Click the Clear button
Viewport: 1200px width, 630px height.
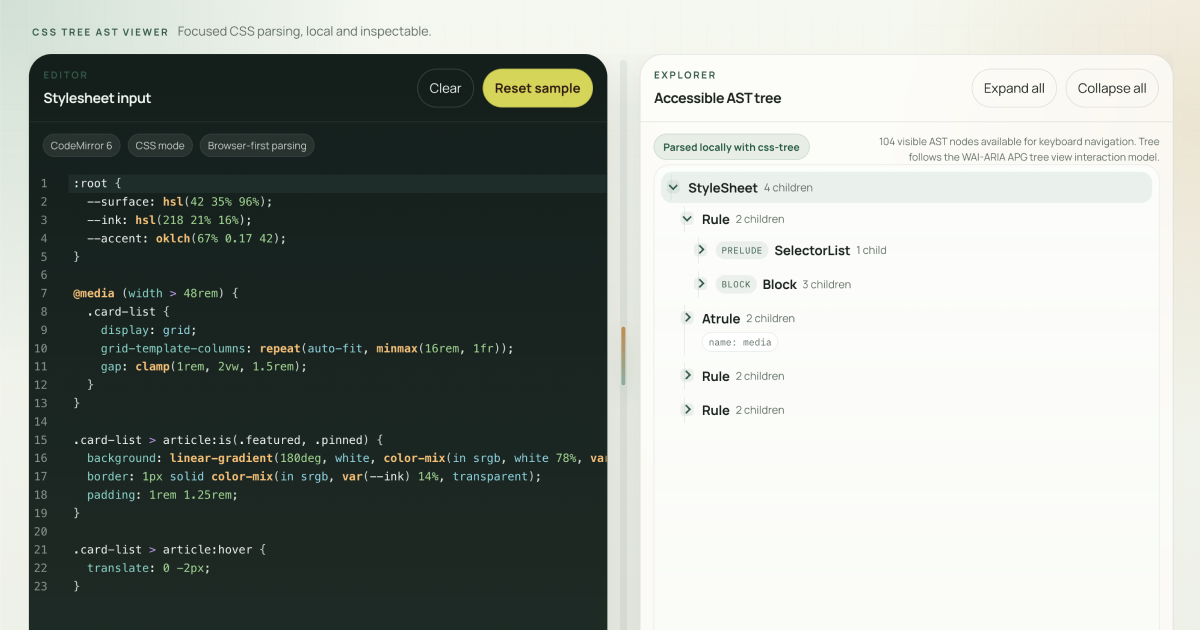(445, 88)
